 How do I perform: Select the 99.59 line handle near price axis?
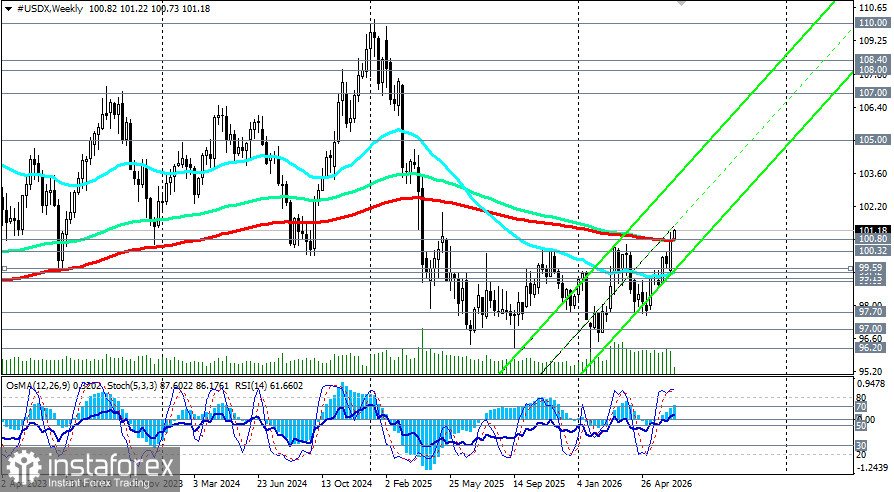(851, 268)
